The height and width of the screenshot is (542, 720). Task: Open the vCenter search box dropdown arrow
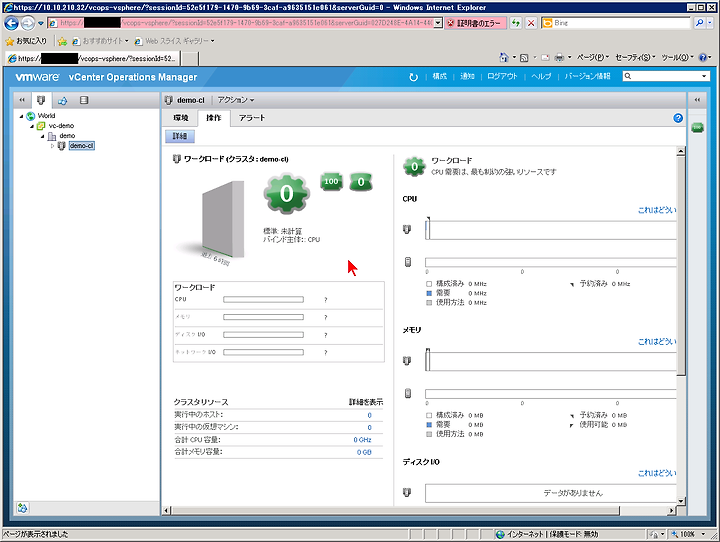[x=704, y=76]
